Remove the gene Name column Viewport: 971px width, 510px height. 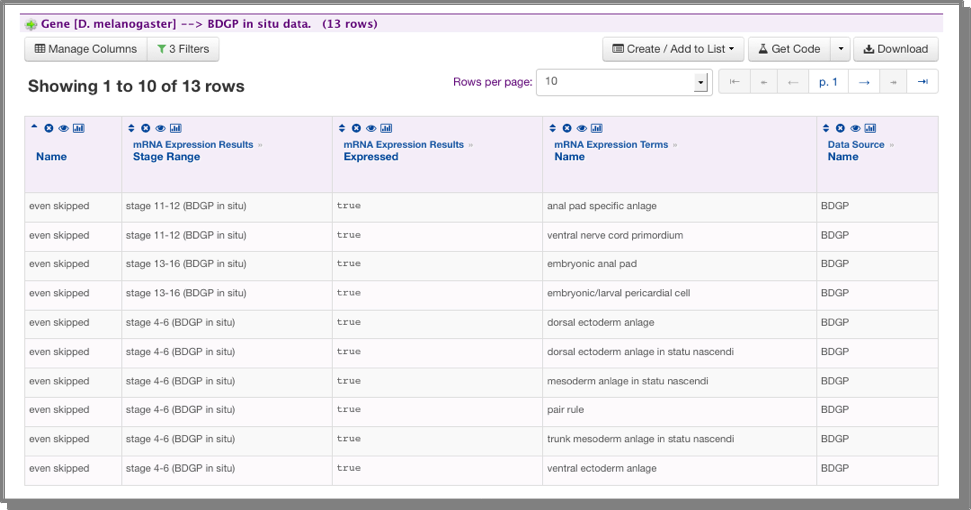pos(49,128)
